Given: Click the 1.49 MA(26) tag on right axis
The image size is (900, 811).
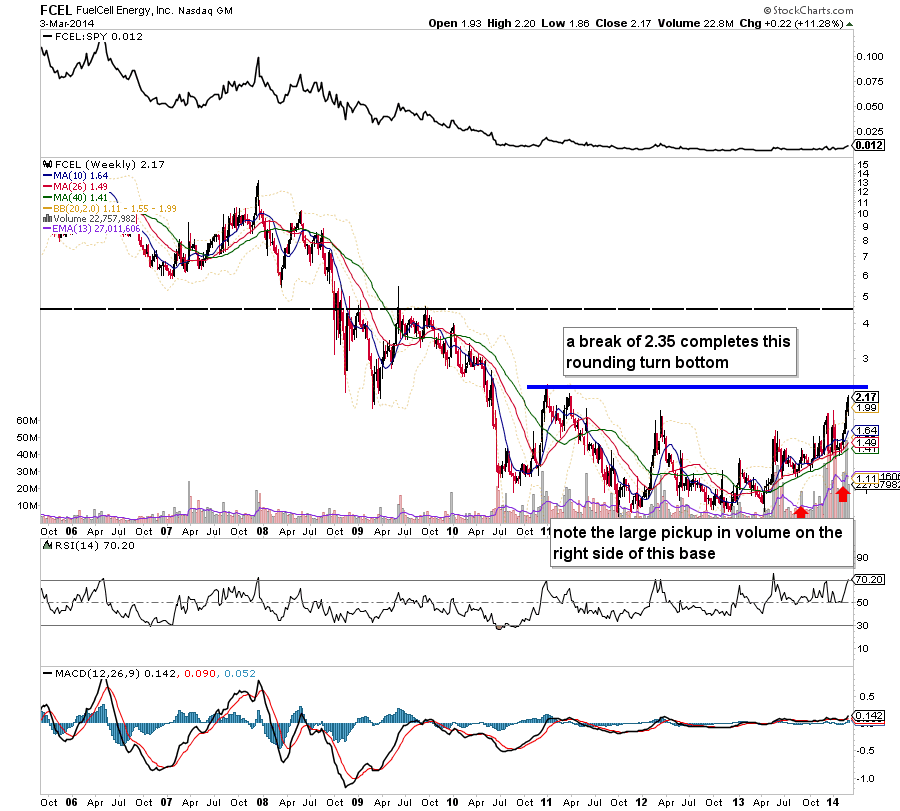Looking at the screenshot, I should point(866,442).
